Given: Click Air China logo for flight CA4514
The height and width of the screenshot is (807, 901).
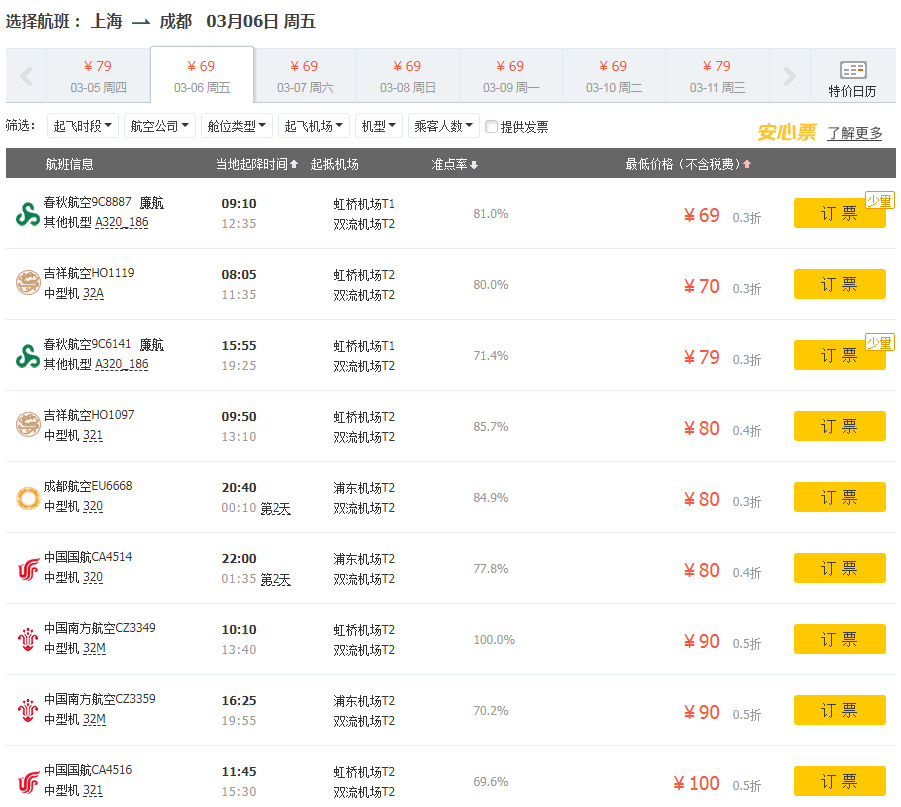Looking at the screenshot, I should [28, 569].
